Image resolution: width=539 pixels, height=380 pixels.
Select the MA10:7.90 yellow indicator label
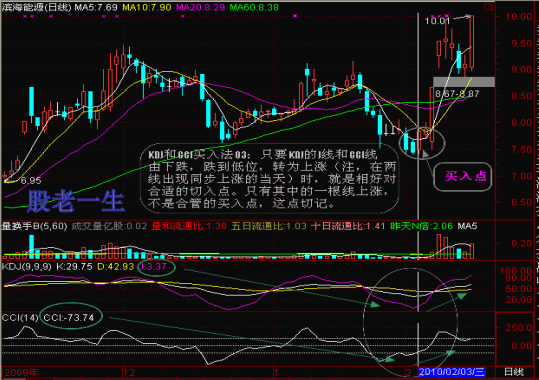[x=147, y=7]
